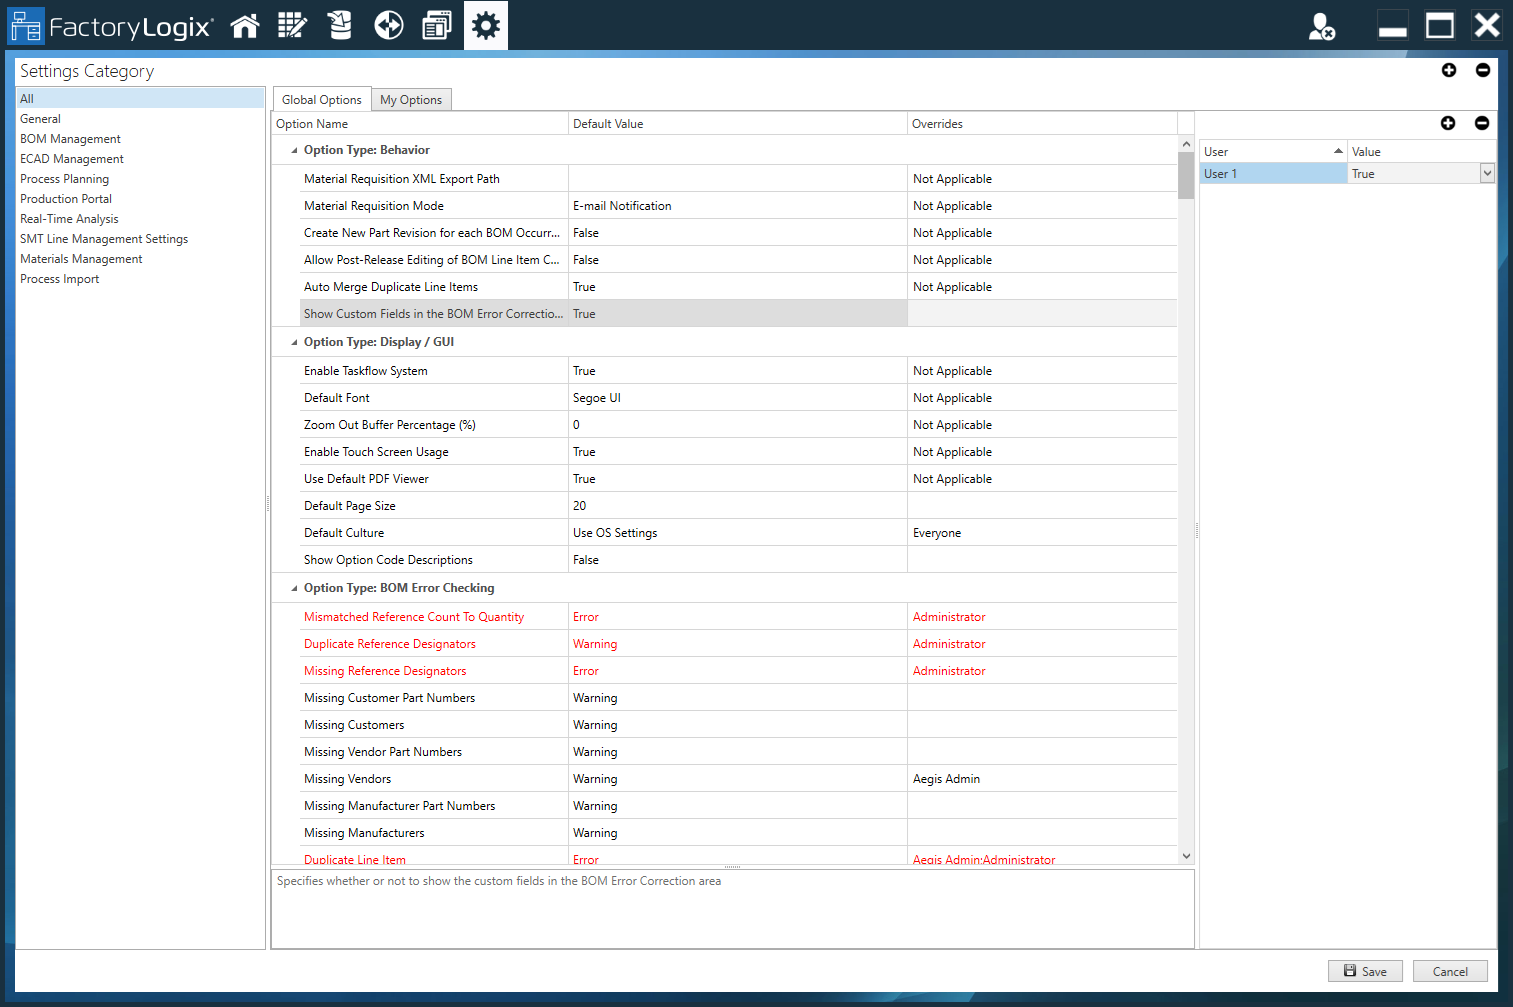Click the circular arrows sync toolbar icon
Screen dimensions: 1513x1007
389,25
